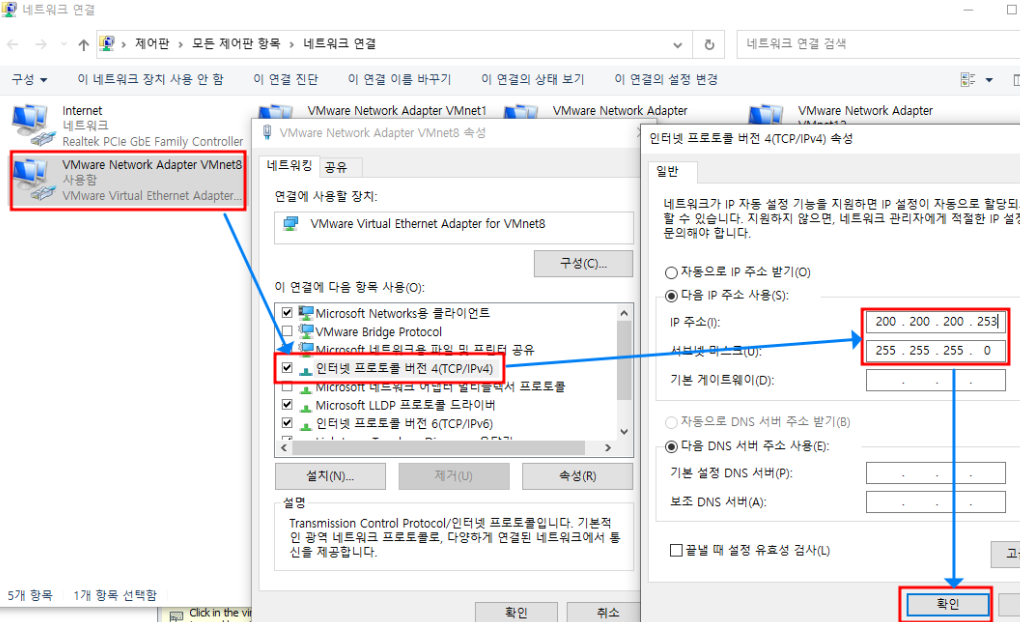The width and height of the screenshot is (1020, 622).
Task: Click 이 연결의 상태 보기
Action: pos(533,79)
